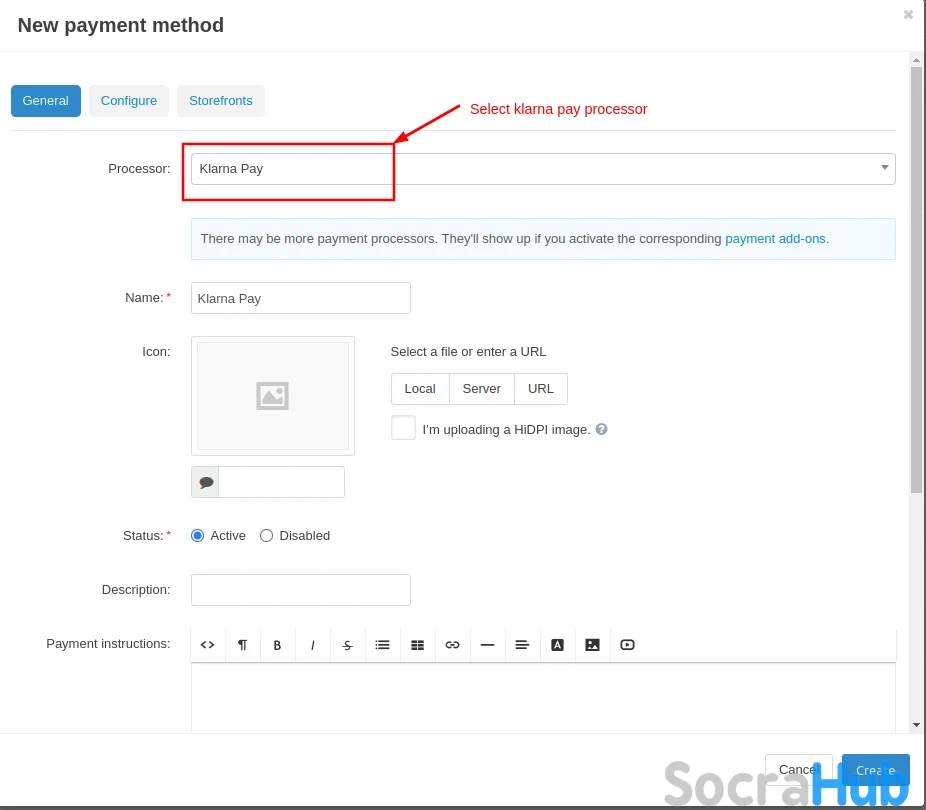Open the Processor dropdown showing Klarna Pay
The image size is (926, 810).
(x=543, y=169)
